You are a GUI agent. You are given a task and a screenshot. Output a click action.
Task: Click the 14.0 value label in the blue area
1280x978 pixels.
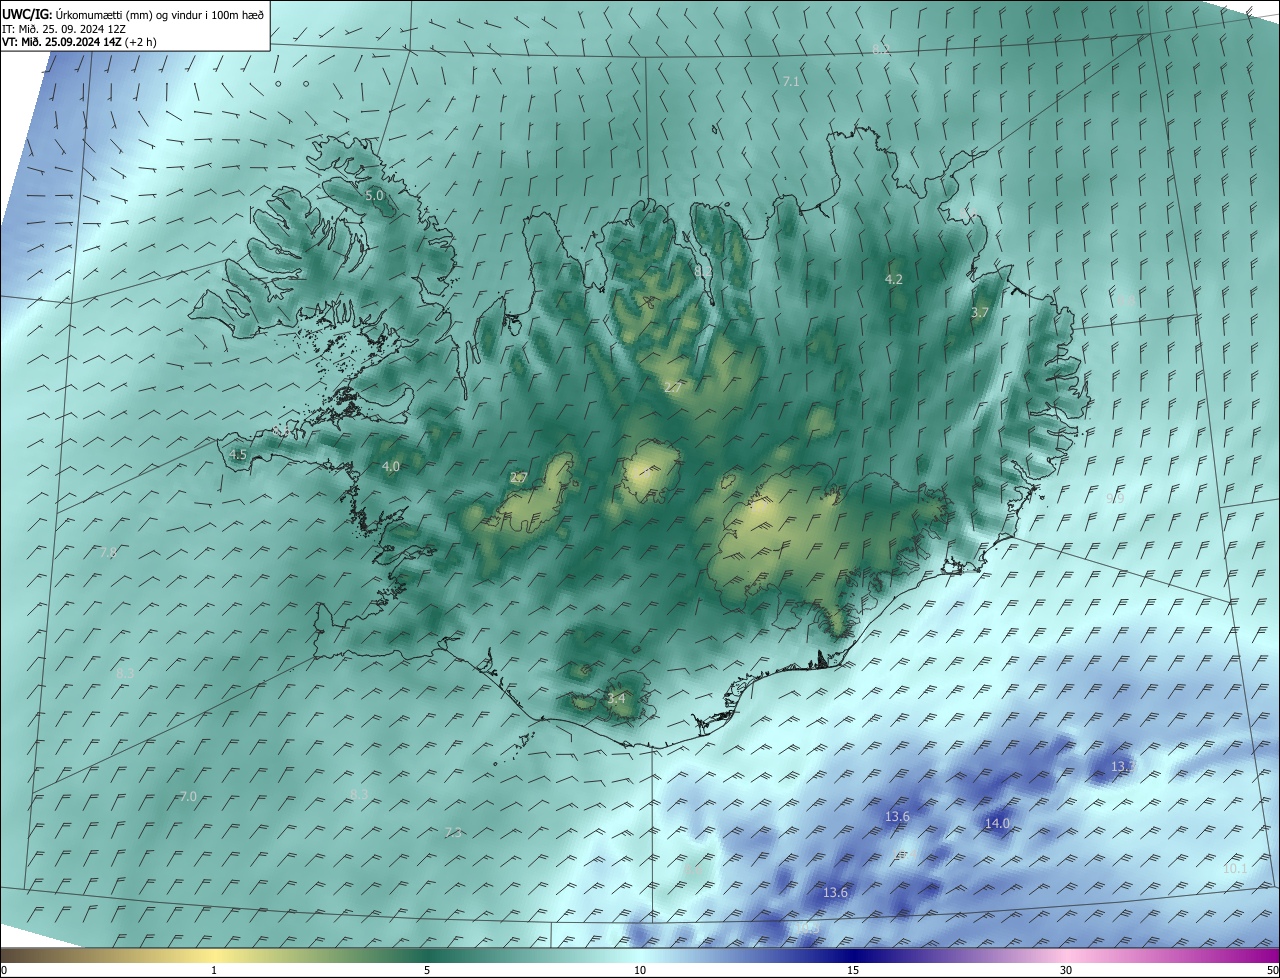point(997,823)
